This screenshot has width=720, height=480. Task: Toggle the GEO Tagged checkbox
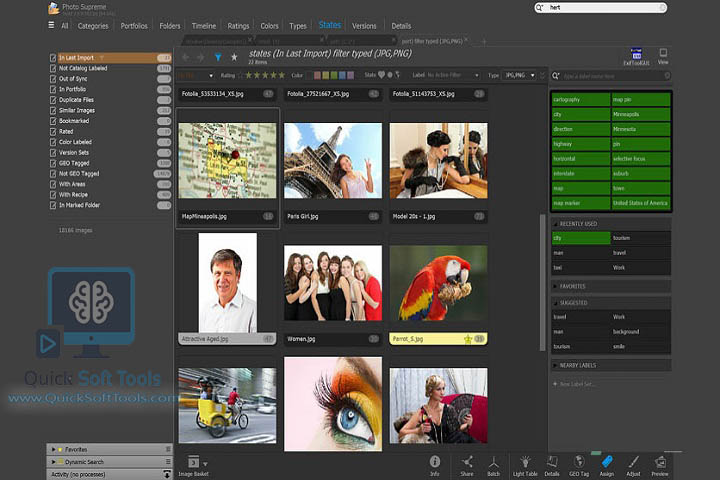53,164
